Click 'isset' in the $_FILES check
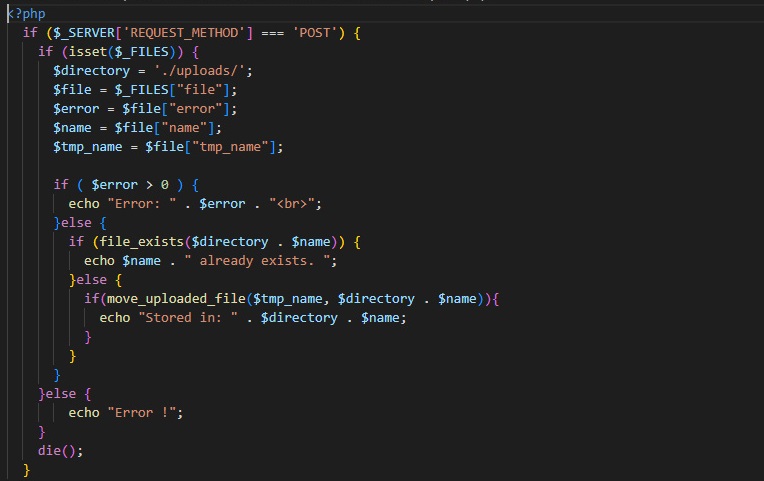Screen dimensions: 764x481 (88, 52)
